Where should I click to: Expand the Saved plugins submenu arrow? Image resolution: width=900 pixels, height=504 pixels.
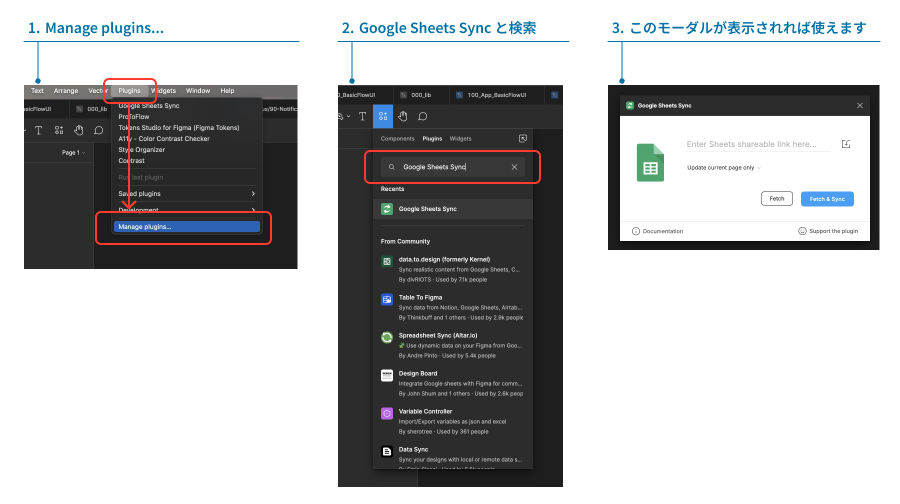(x=253, y=193)
